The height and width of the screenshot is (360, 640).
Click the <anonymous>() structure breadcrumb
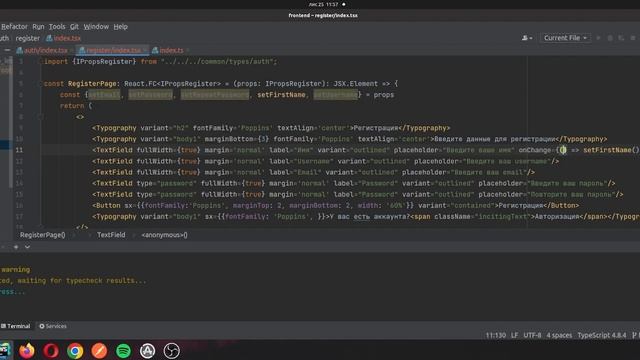point(164,235)
